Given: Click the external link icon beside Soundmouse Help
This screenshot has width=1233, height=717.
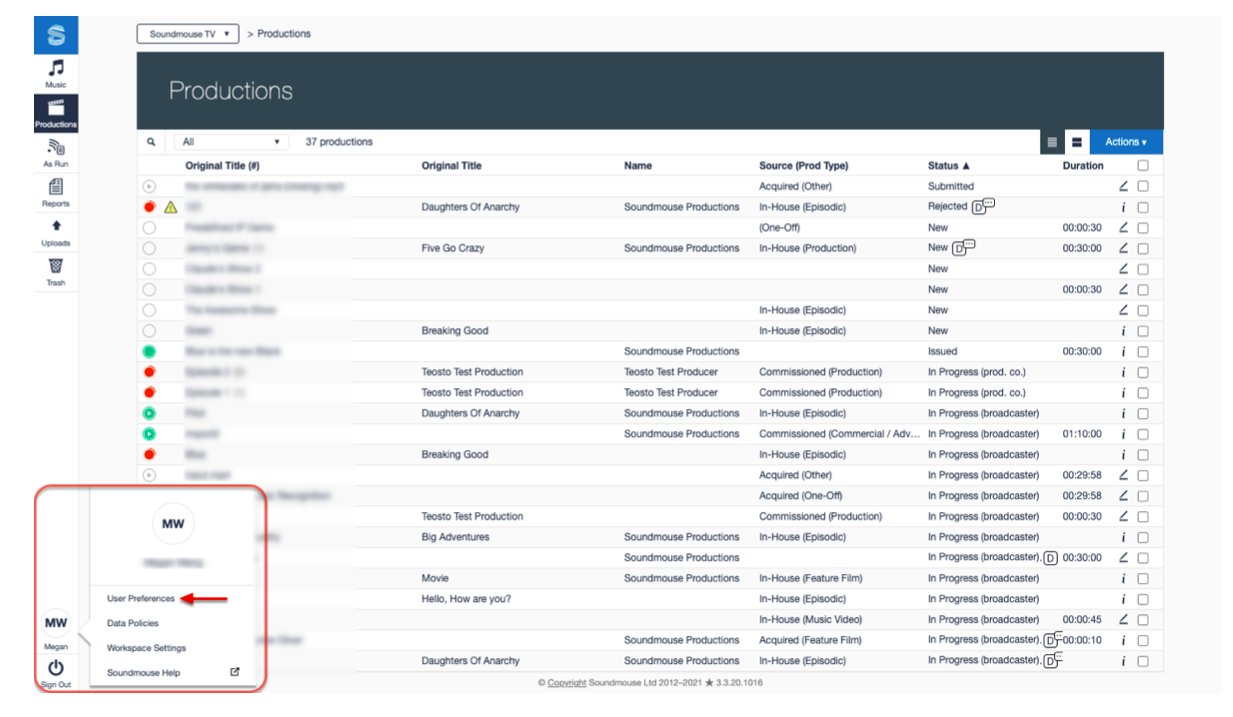Looking at the screenshot, I should tap(235, 672).
